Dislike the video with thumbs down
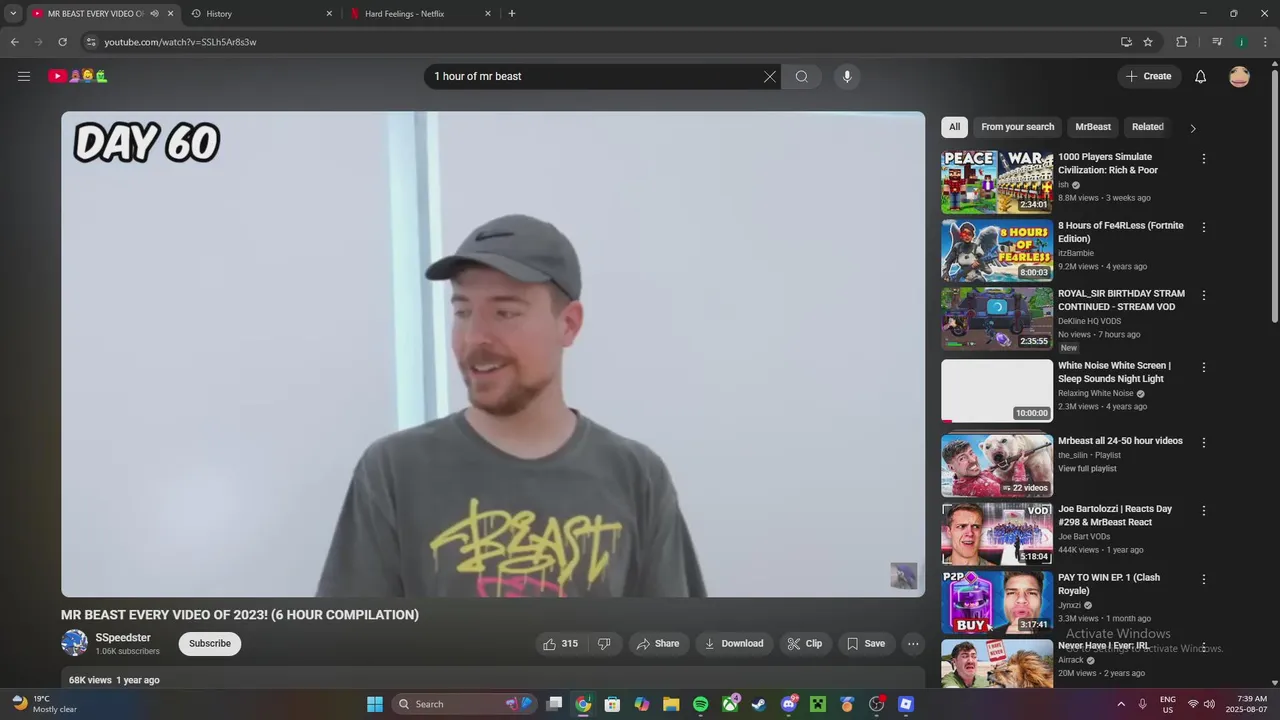Image resolution: width=1280 pixels, height=720 pixels. pyautogui.click(x=604, y=644)
